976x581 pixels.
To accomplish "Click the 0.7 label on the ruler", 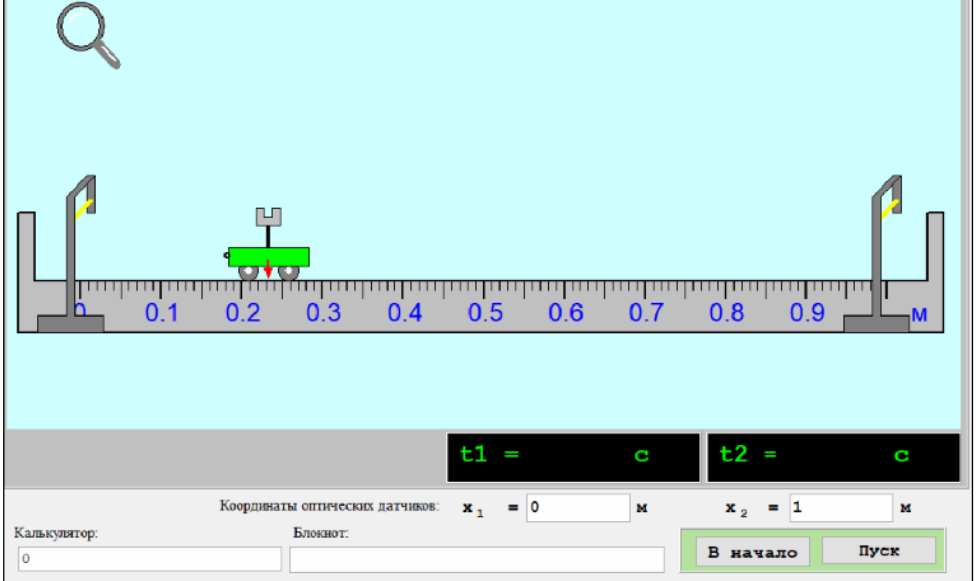I will [x=647, y=312].
